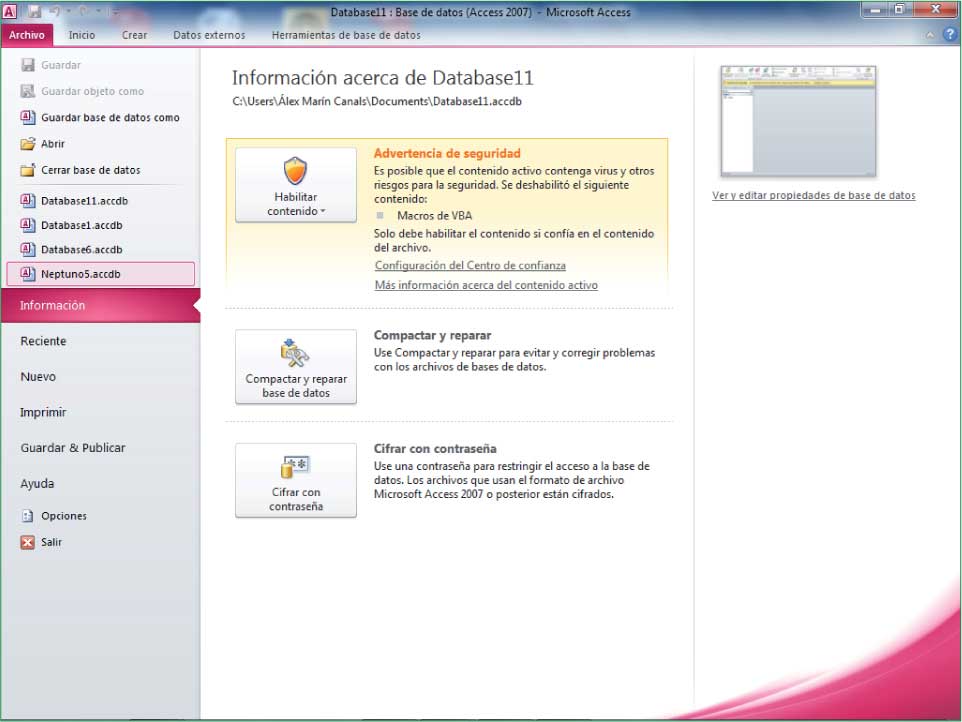Switch to the Inicio tab

tap(82, 35)
